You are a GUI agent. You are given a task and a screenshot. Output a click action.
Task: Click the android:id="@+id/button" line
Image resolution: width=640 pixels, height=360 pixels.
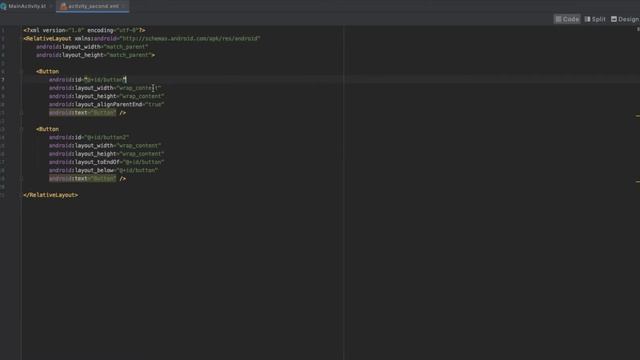coord(88,80)
